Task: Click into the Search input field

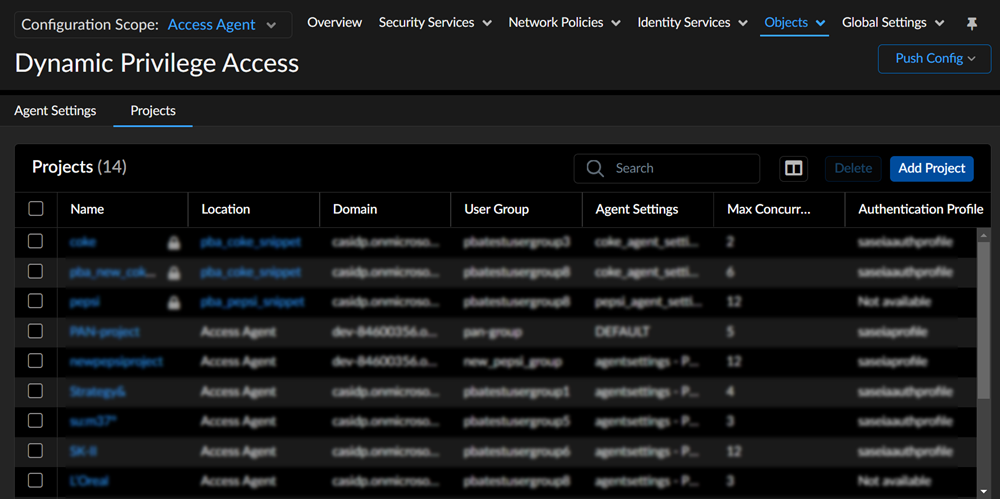Action: 680,168
